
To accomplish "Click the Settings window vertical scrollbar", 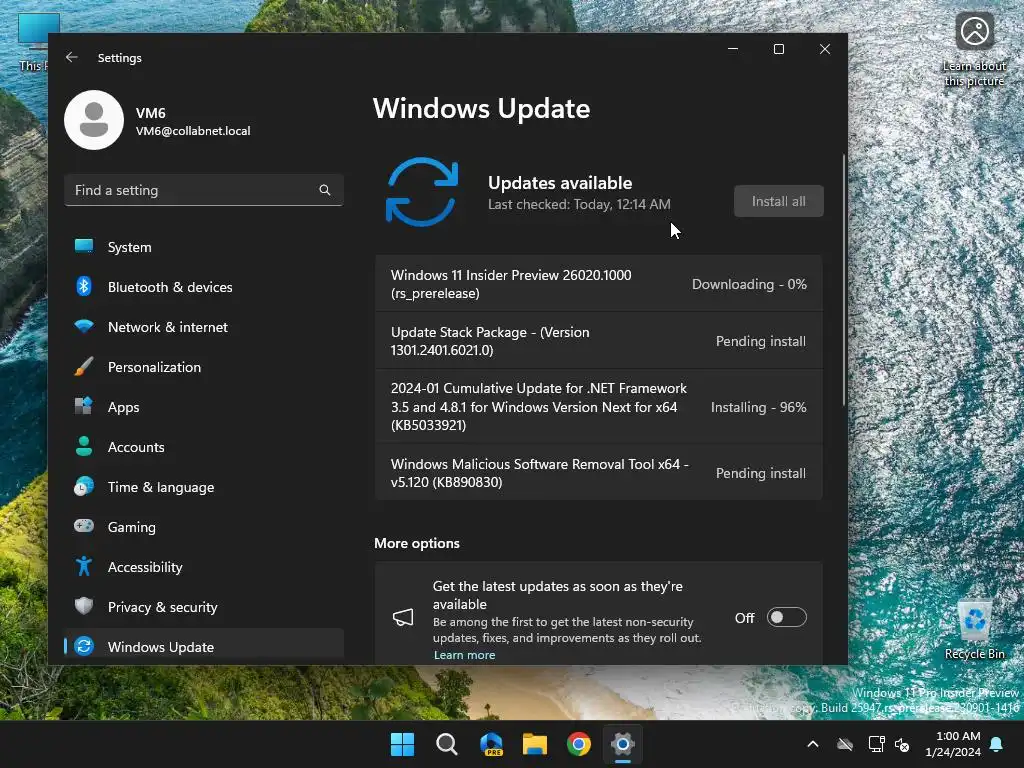I will (x=844, y=281).
